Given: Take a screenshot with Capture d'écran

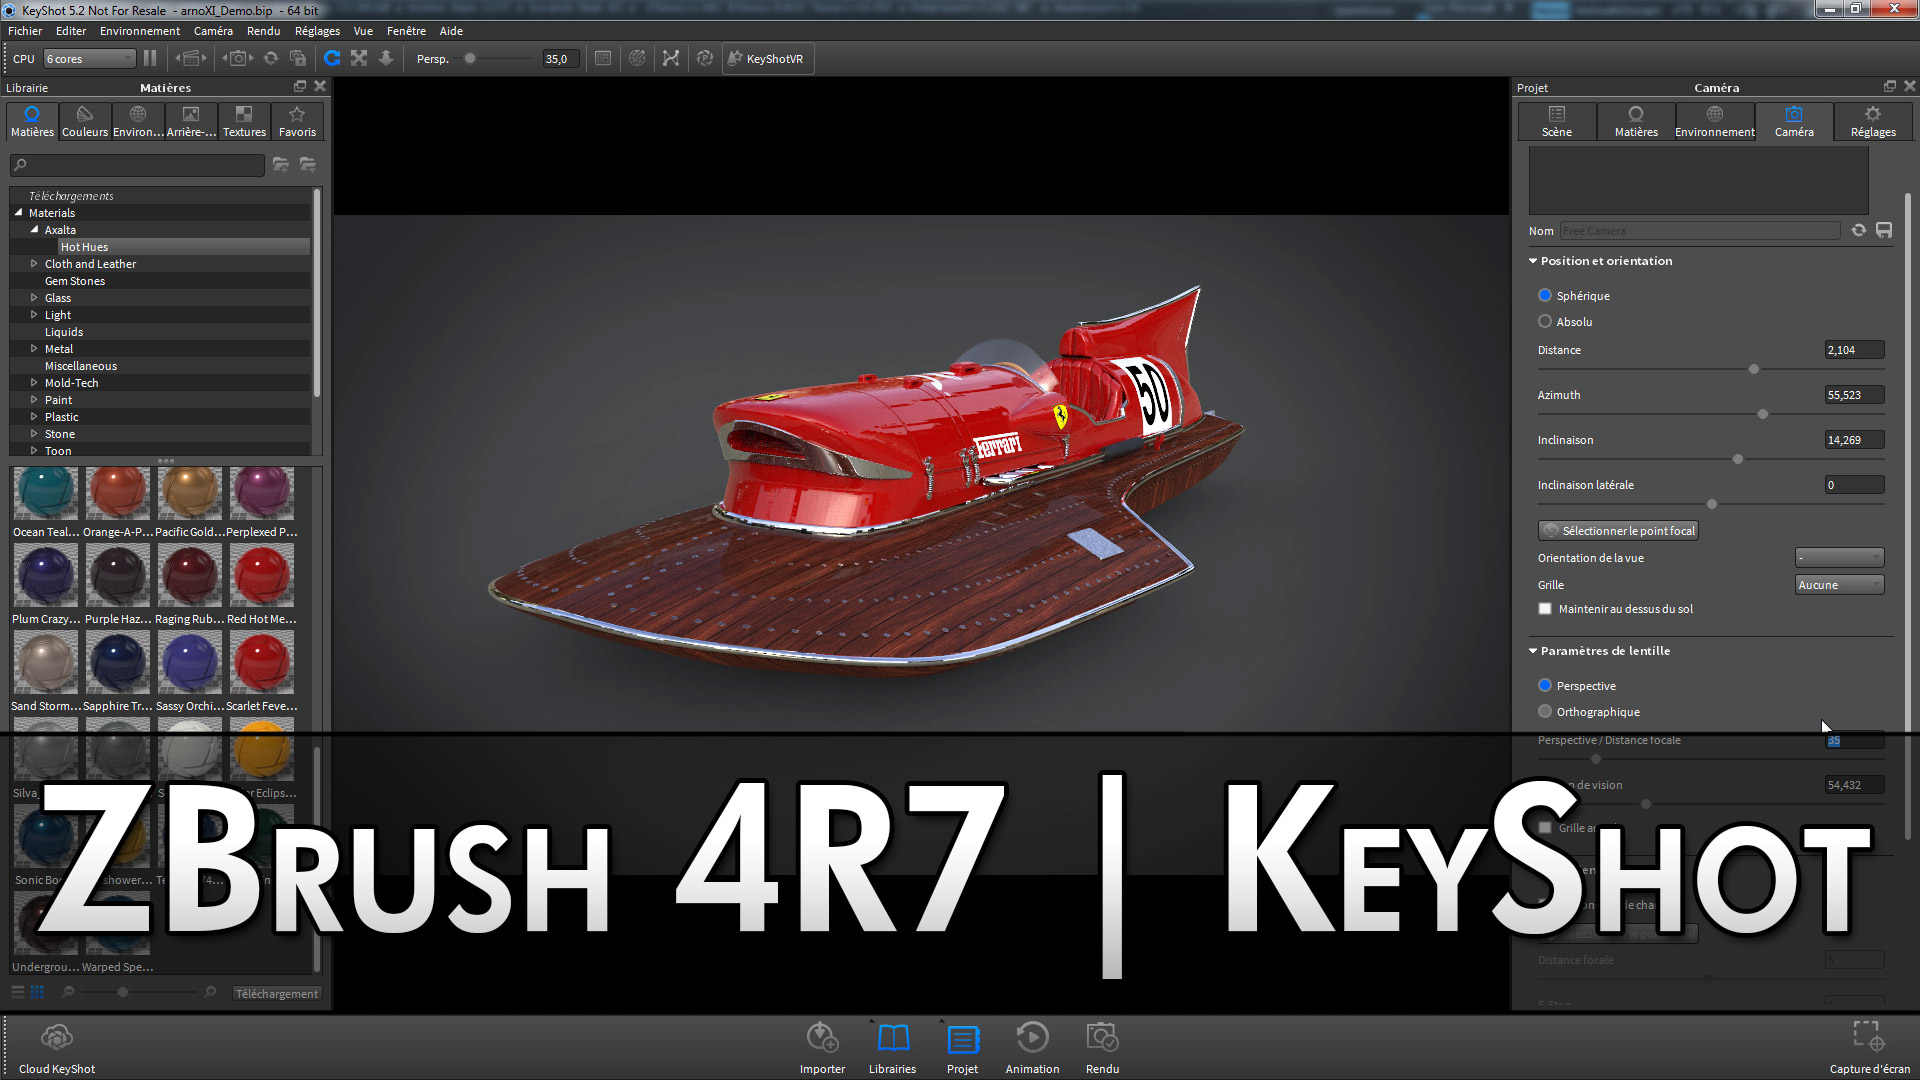Looking at the screenshot, I should tap(1869, 1048).
